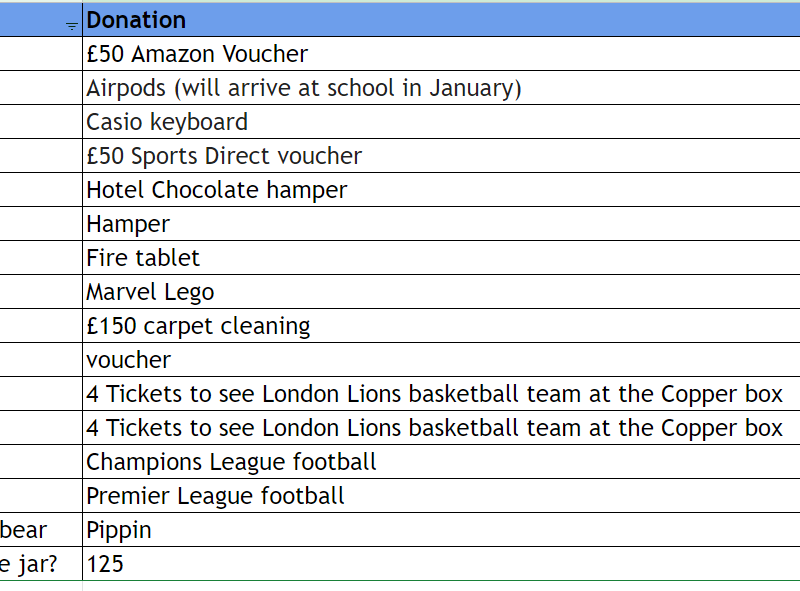Viewport: 800px width, 591px height.
Task: Select the second London Lions tickets cell
Action: pyautogui.click(x=440, y=428)
